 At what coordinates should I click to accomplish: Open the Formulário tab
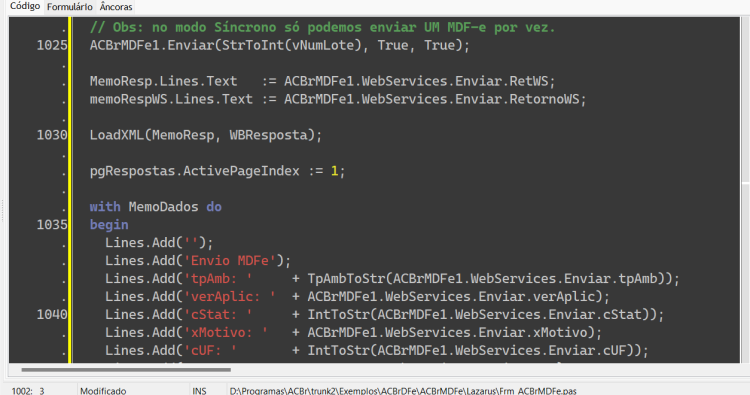click(70, 7)
